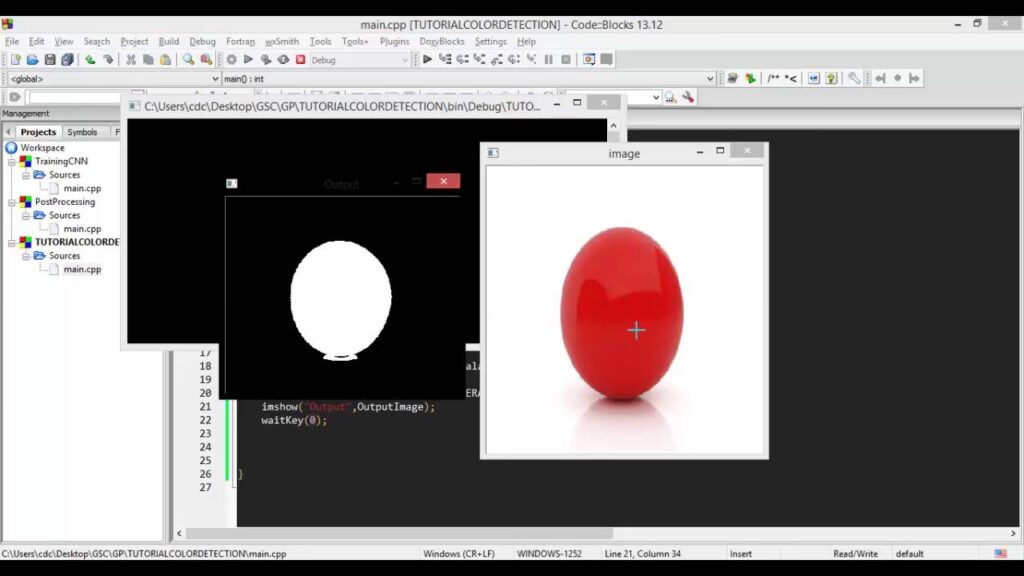Screen dimensions: 1024x576
Task: Click the Save file floppy icon
Action: [x=50, y=60]
